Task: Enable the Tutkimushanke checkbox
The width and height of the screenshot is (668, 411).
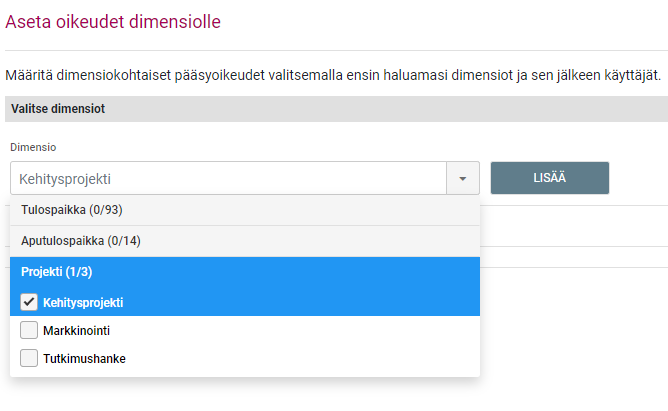Action: [x=29, y=358]
